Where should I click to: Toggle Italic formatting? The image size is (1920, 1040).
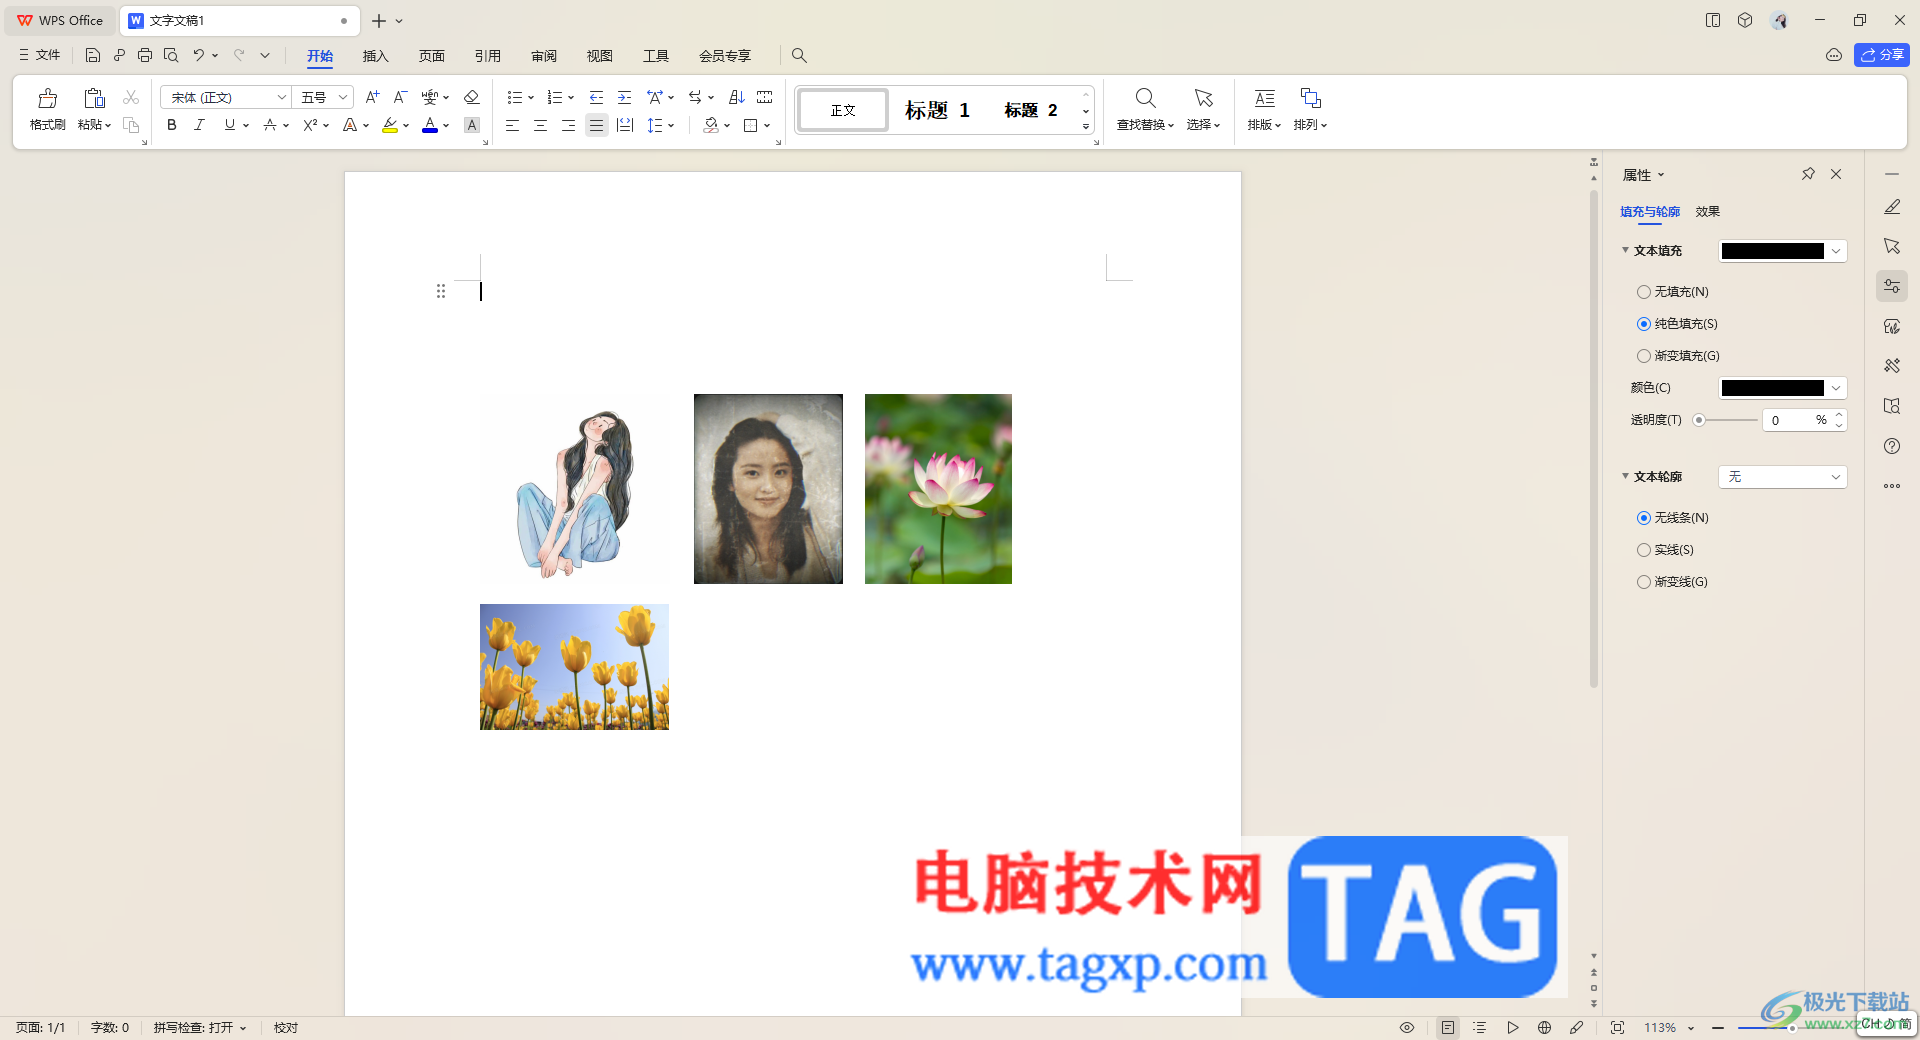click(199, 125)
